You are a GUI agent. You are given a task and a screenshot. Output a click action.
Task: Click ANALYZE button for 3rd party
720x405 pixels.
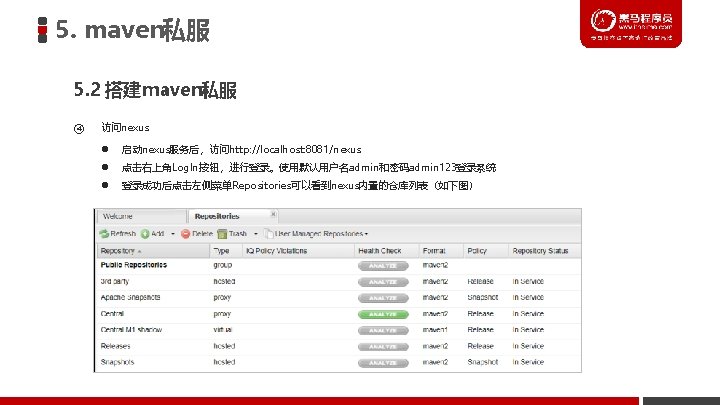pyautogui.click(x=383, y=282)
